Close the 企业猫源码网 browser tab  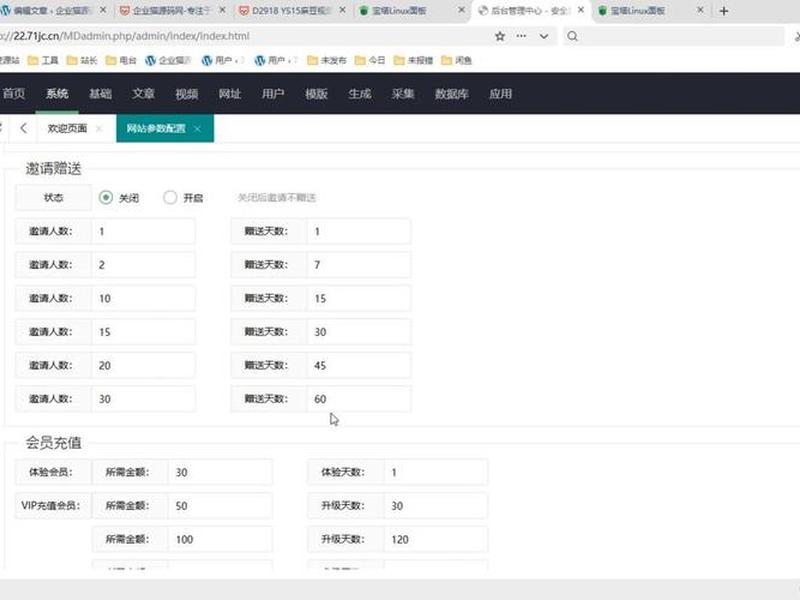(222, 10)
